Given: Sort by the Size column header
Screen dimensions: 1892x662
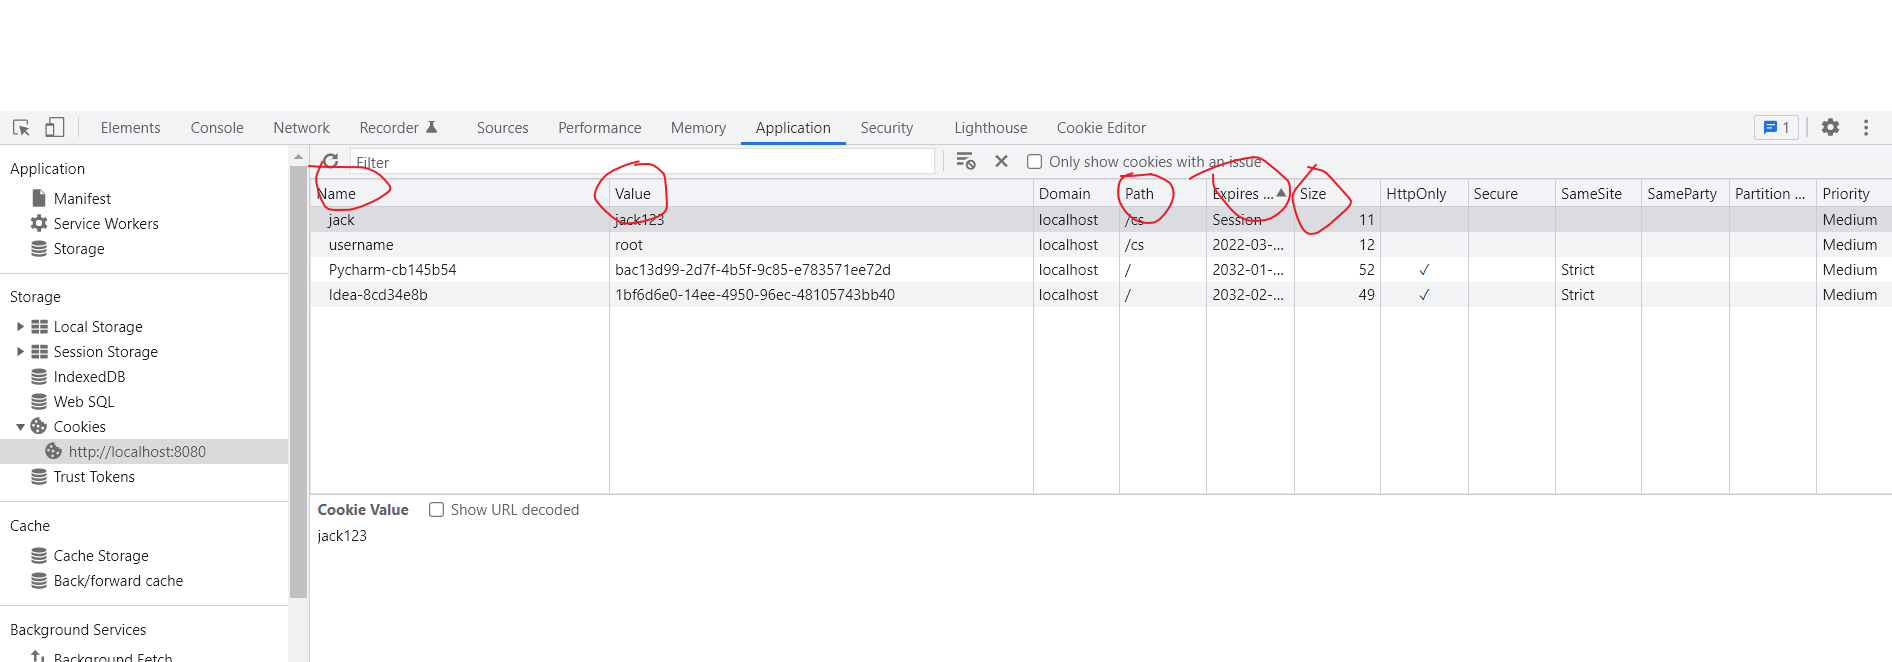Looking at the screenshot, I should 1337,193.
